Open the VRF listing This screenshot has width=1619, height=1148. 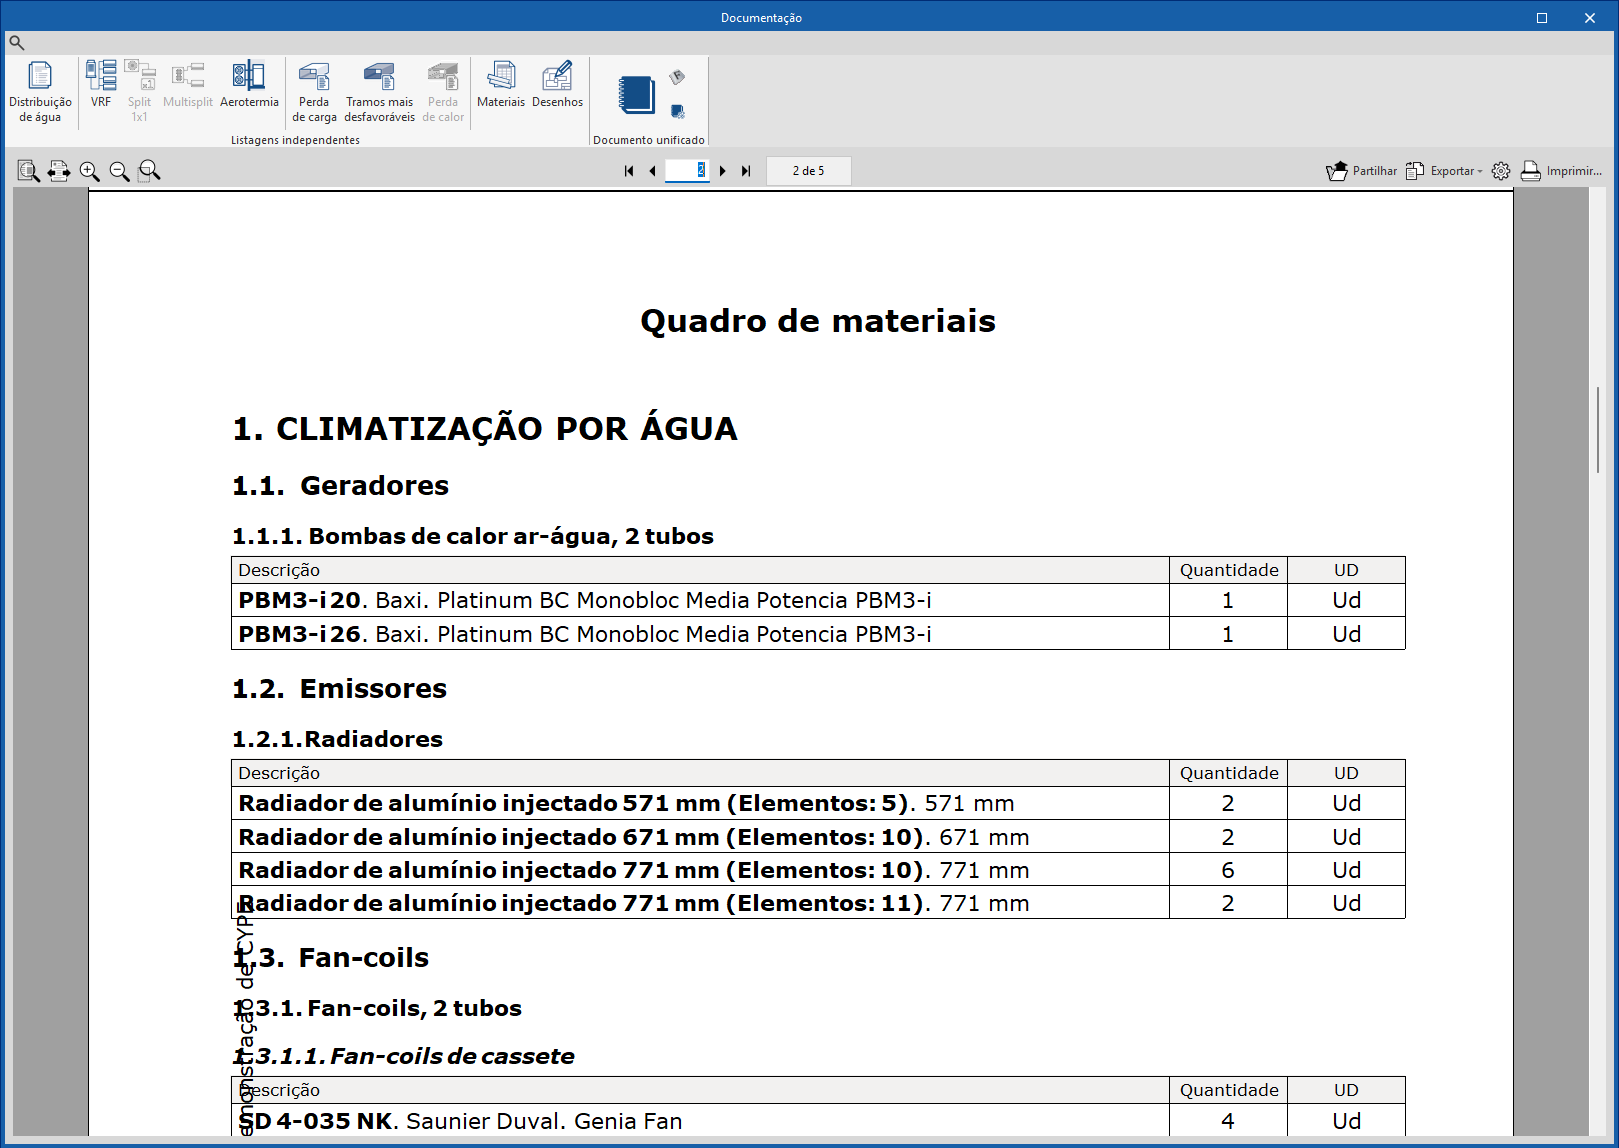click(101, 85)
